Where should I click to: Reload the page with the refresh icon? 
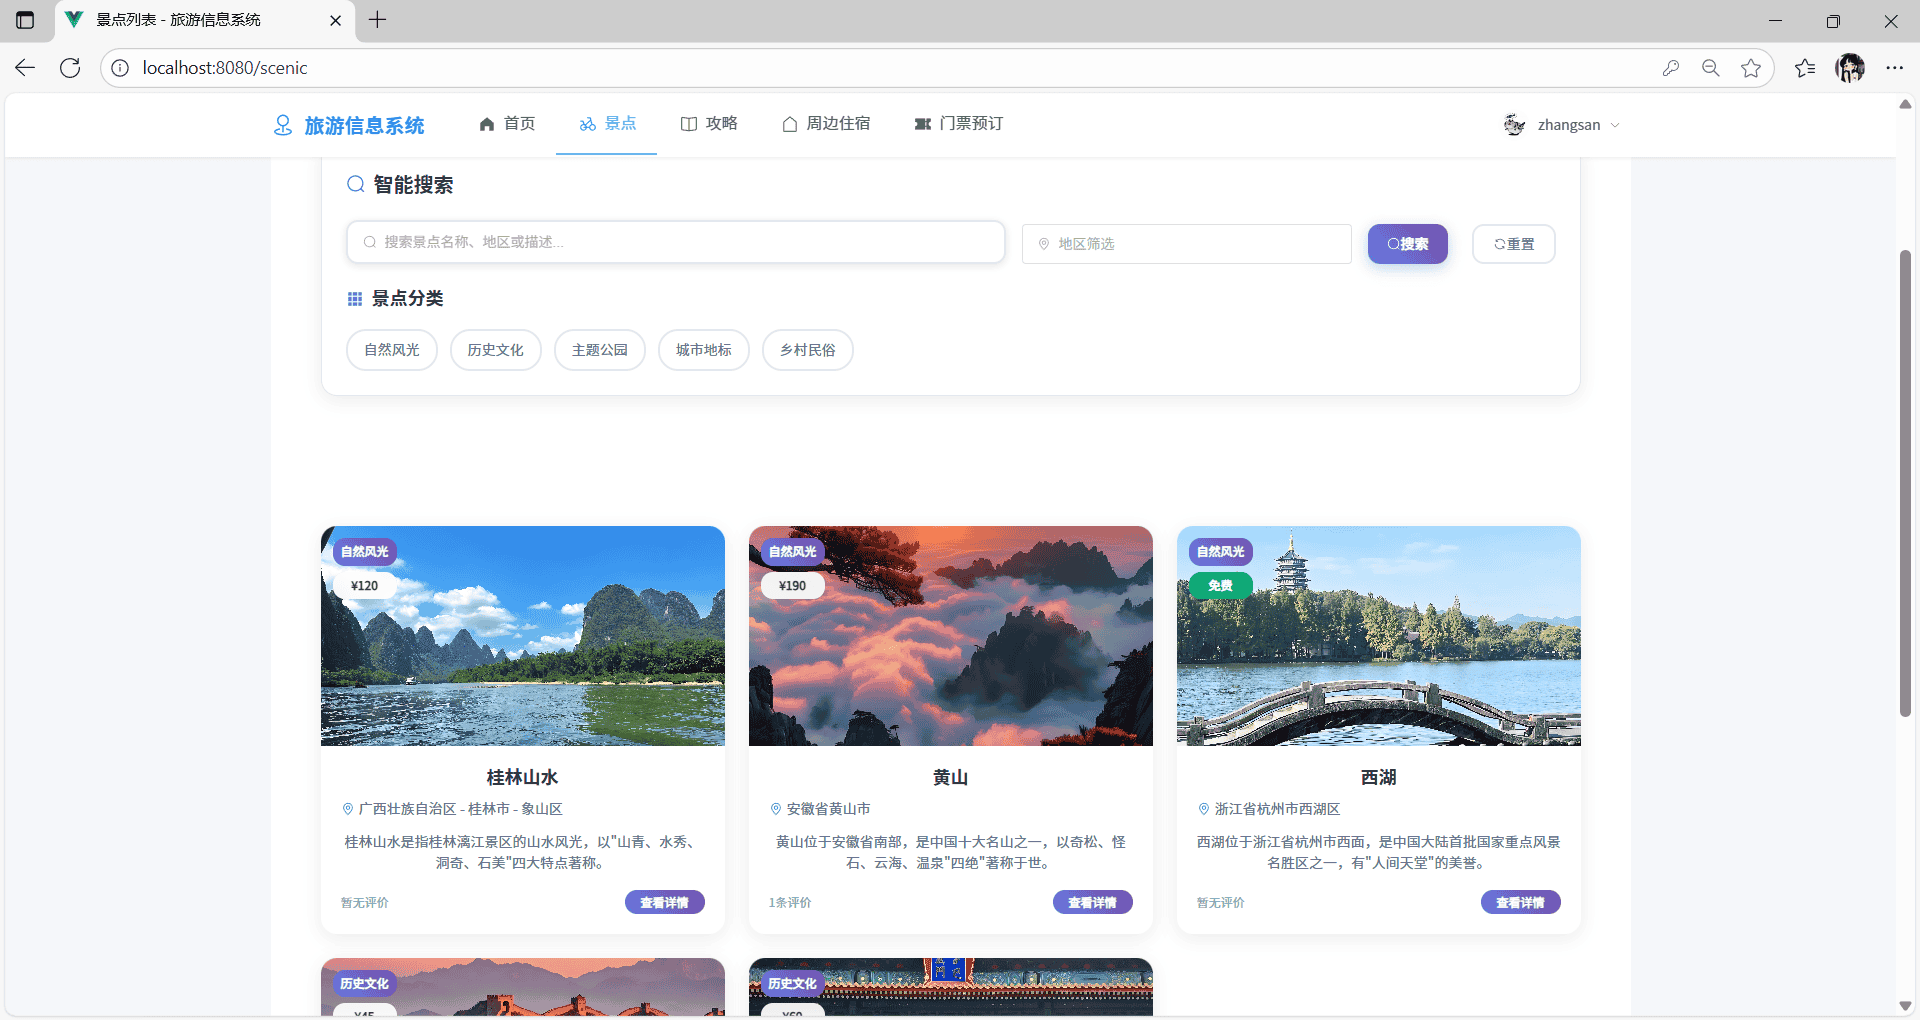[x=70, y=68]
